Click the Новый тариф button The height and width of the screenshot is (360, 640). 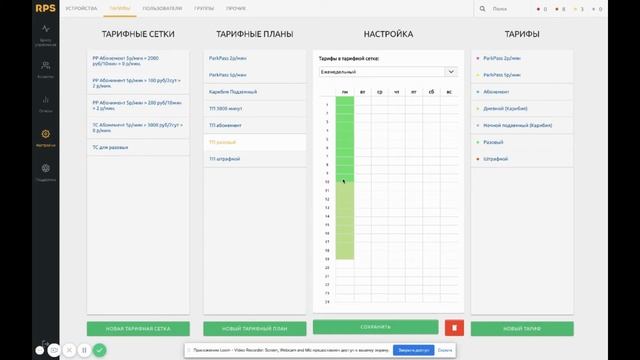point(522,329)
